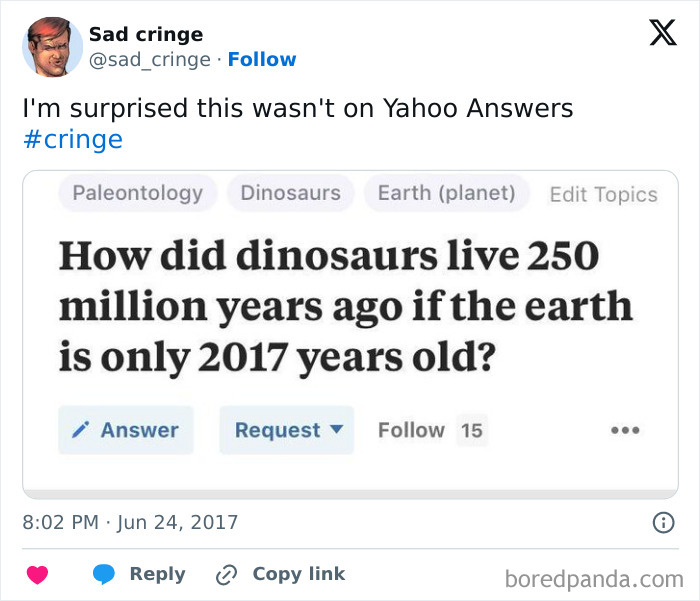700x601 pixels.
Task: Open Sad cringe profile avatar
Action: [x=53, y=47]
